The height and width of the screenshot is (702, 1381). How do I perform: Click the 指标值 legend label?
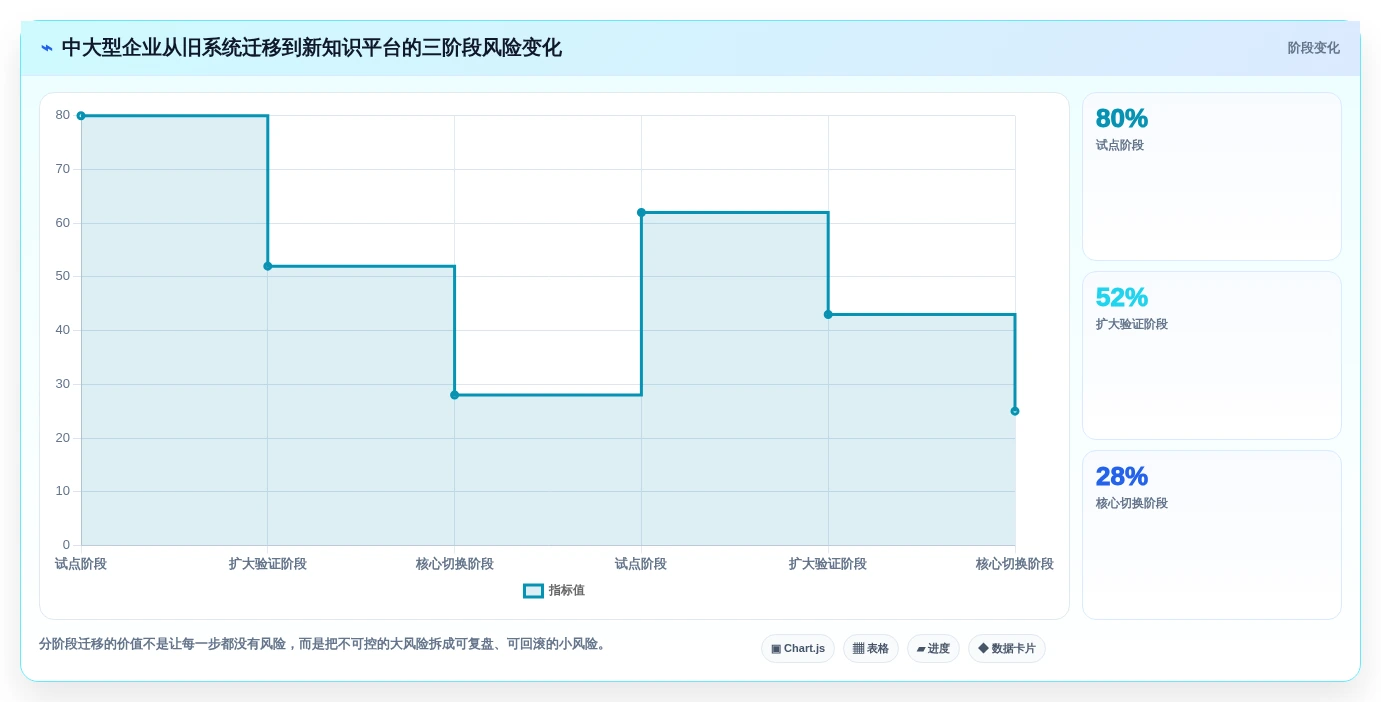click(566, 591)
